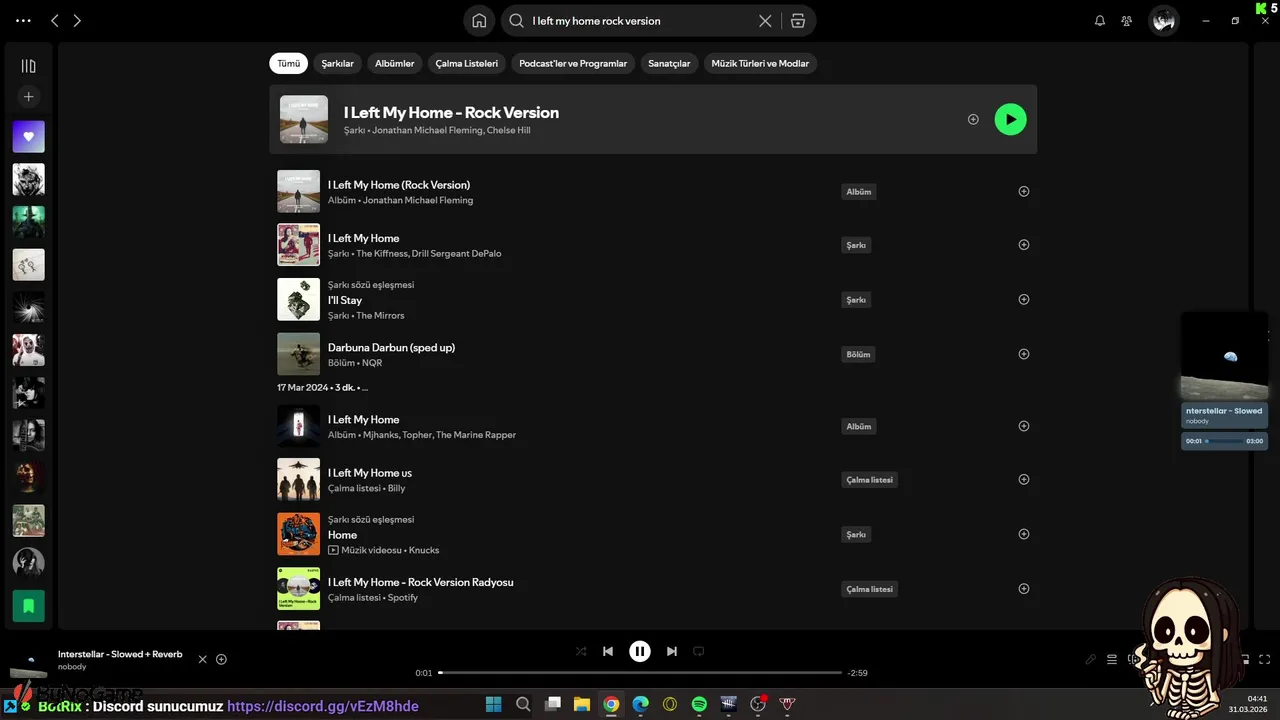1280x720 pixels.
Task: Open I Left My Home - Rock Version Radyosu
Action: tap(421, 582)
